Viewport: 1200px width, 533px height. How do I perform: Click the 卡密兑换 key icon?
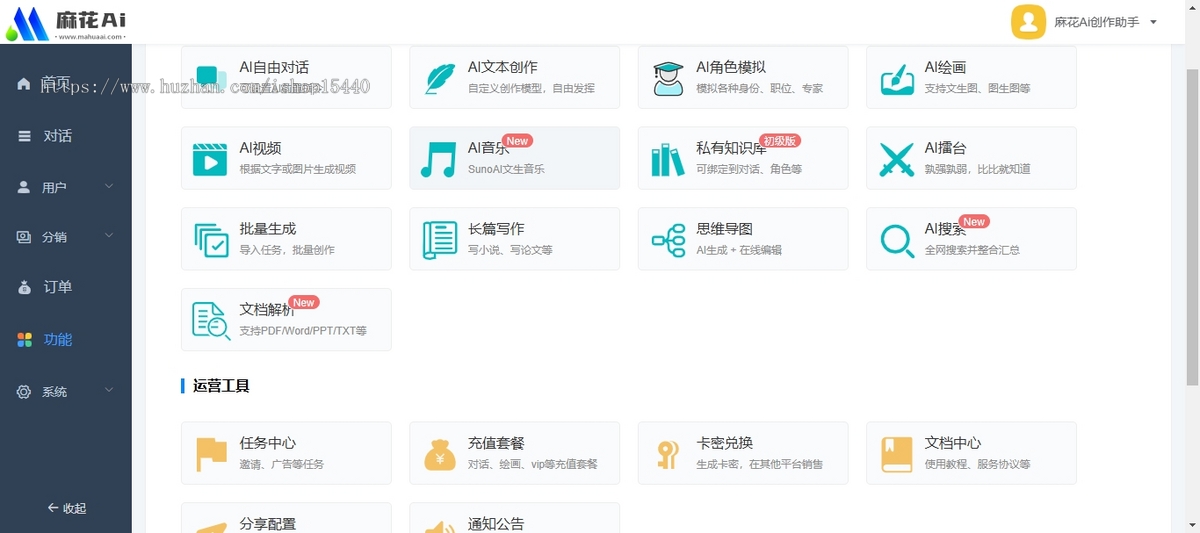(x=667, y=454)
